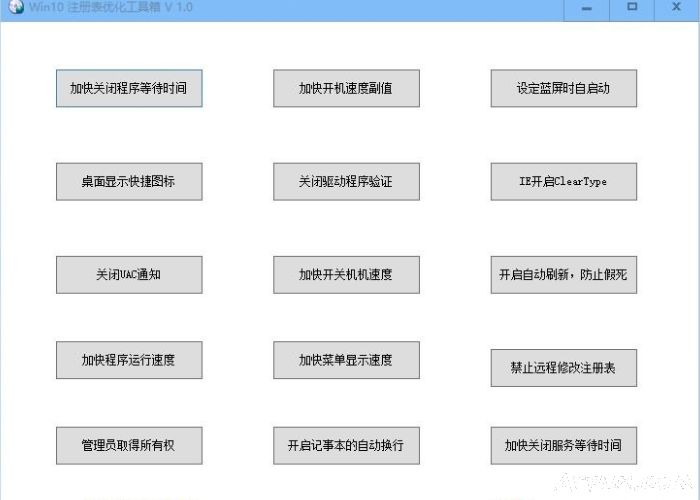
Task: Click 关闭驱动程序验证 button
Action: point(346,182)
